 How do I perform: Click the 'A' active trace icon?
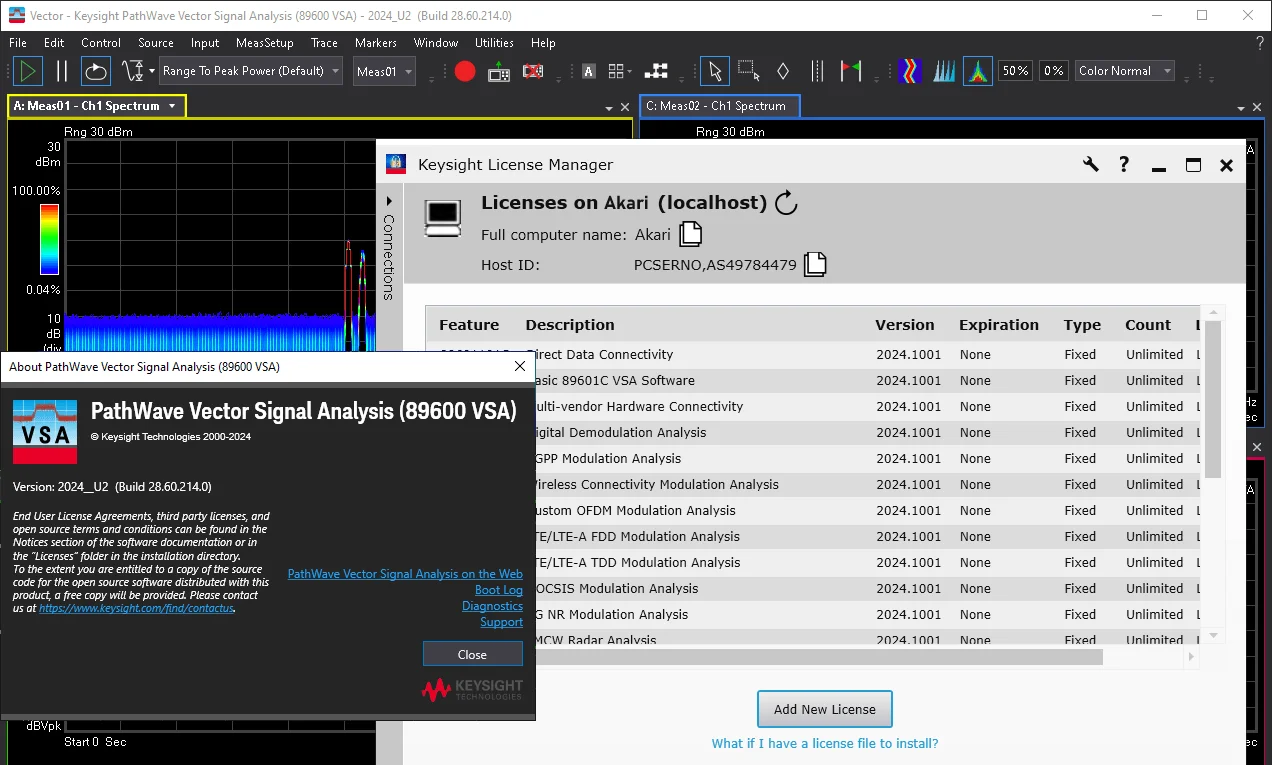589,71
